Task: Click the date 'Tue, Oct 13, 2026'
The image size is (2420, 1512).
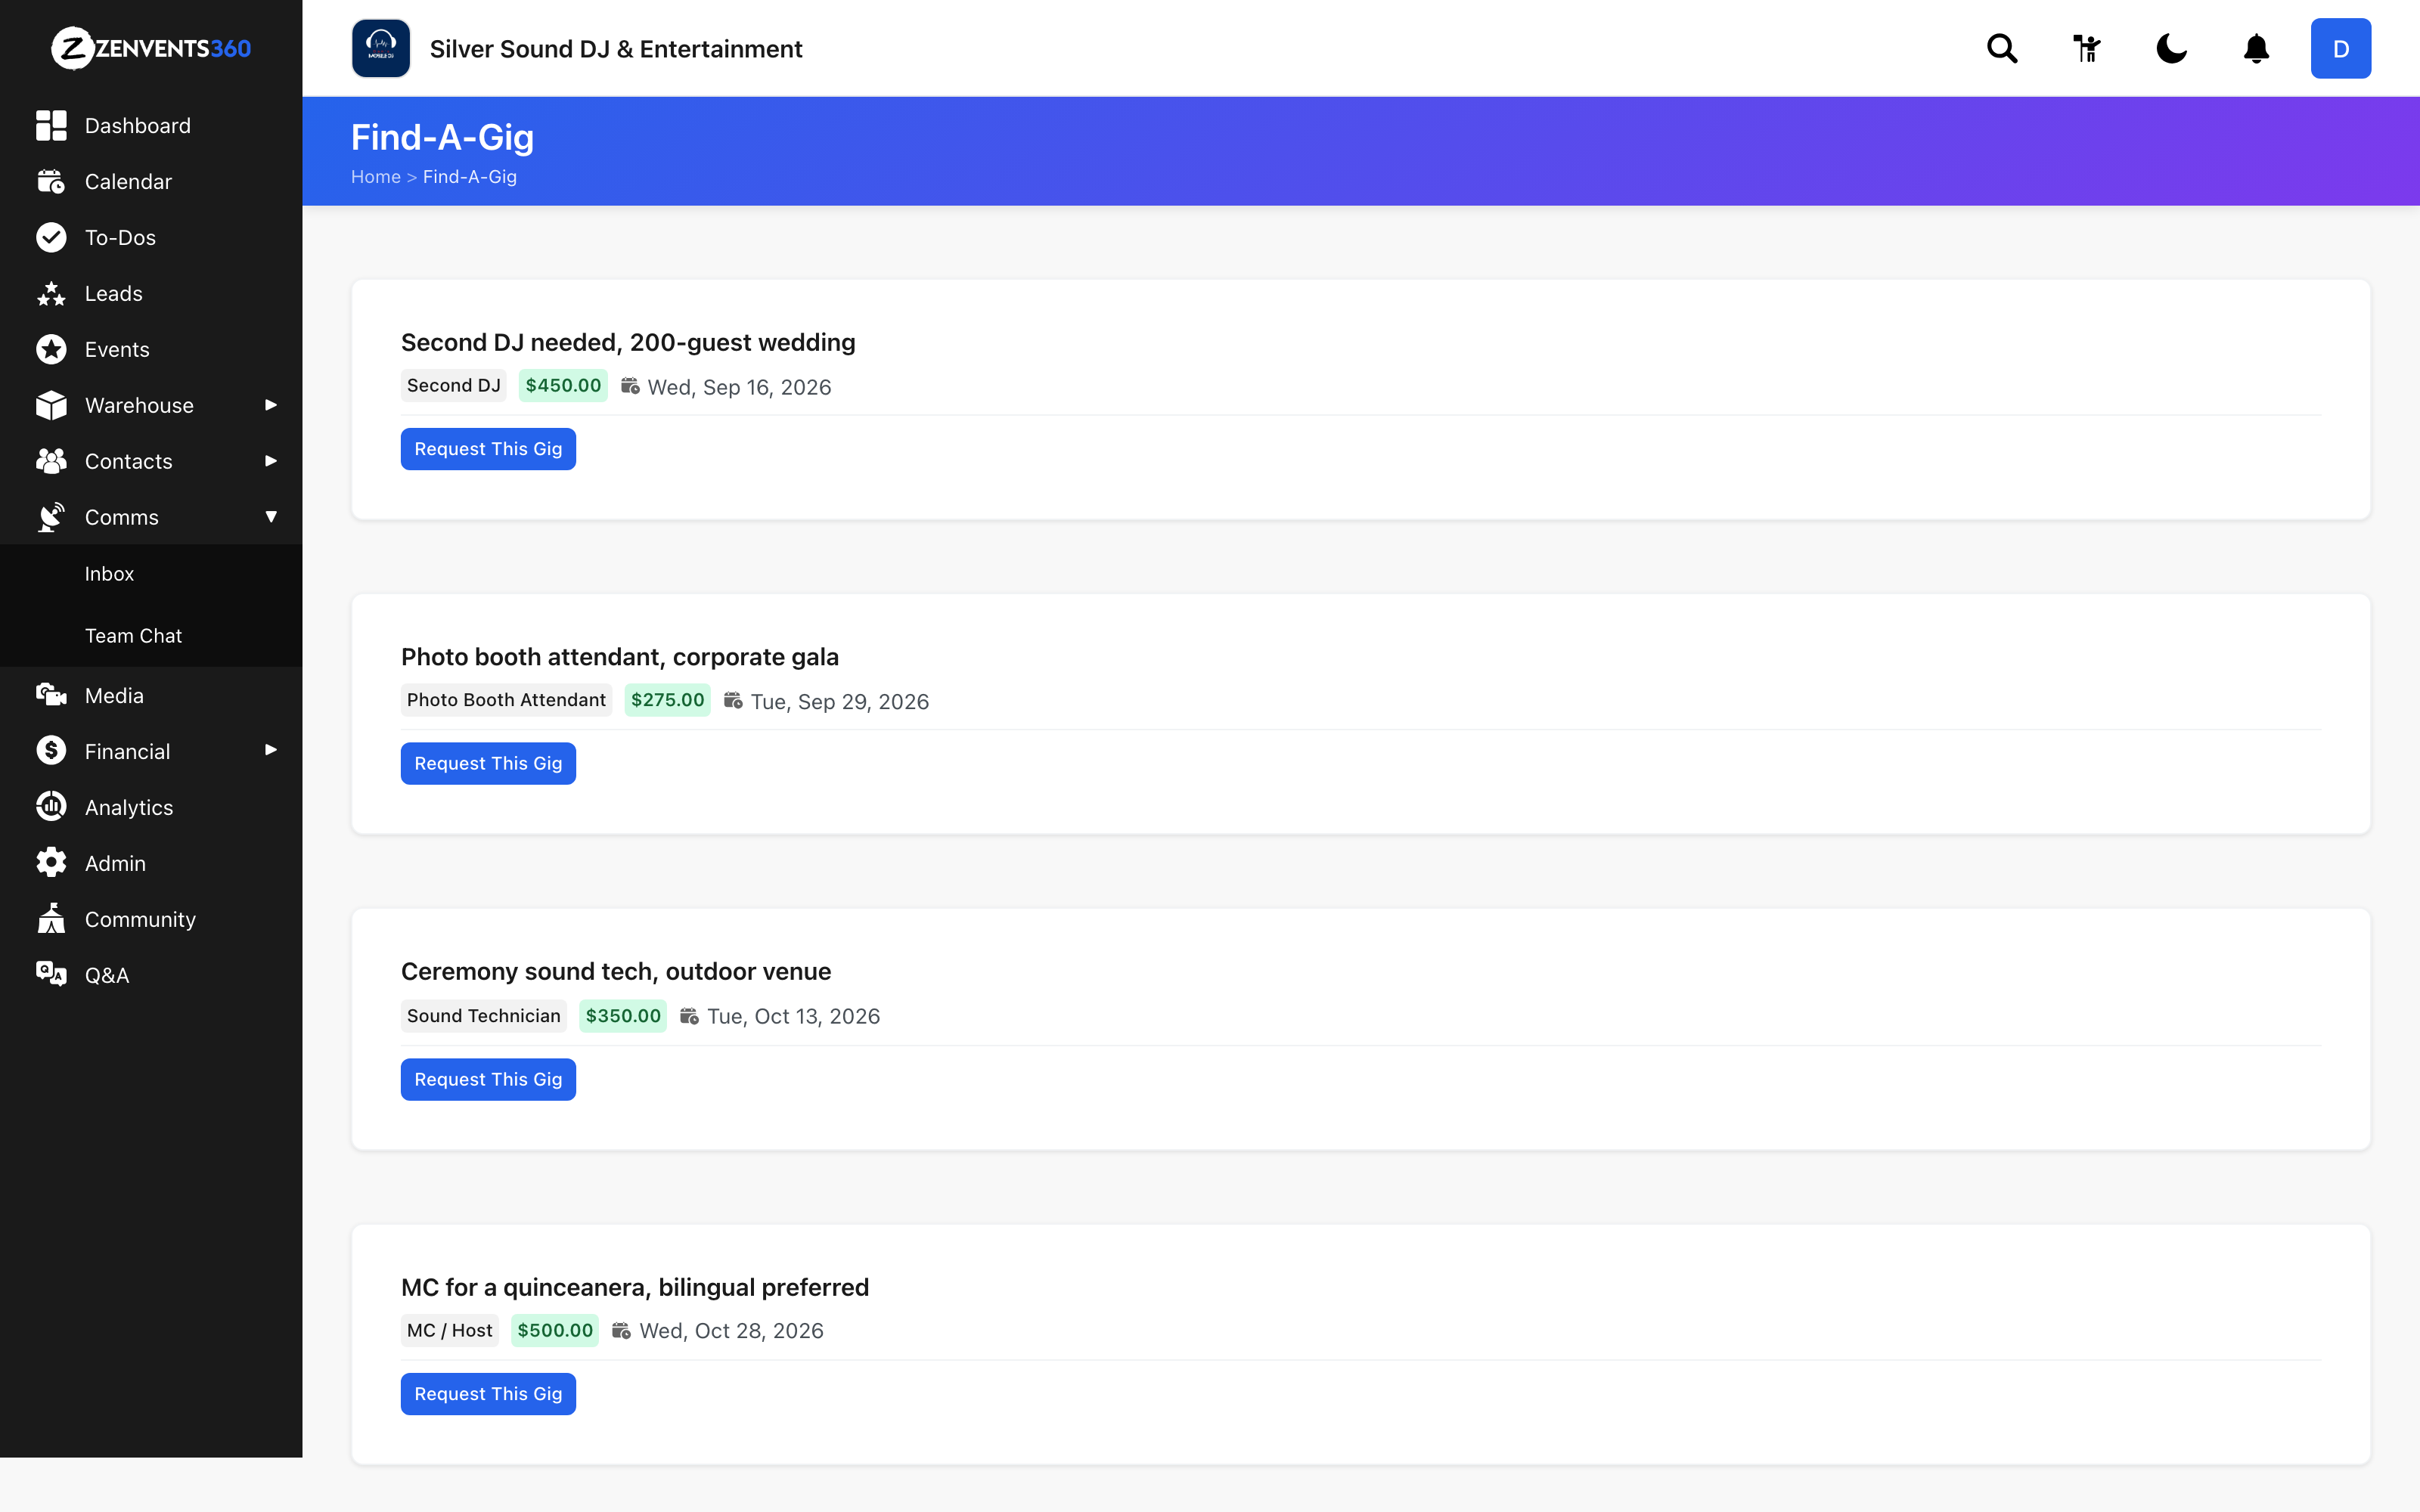Action: click(x=794, y=1017)
